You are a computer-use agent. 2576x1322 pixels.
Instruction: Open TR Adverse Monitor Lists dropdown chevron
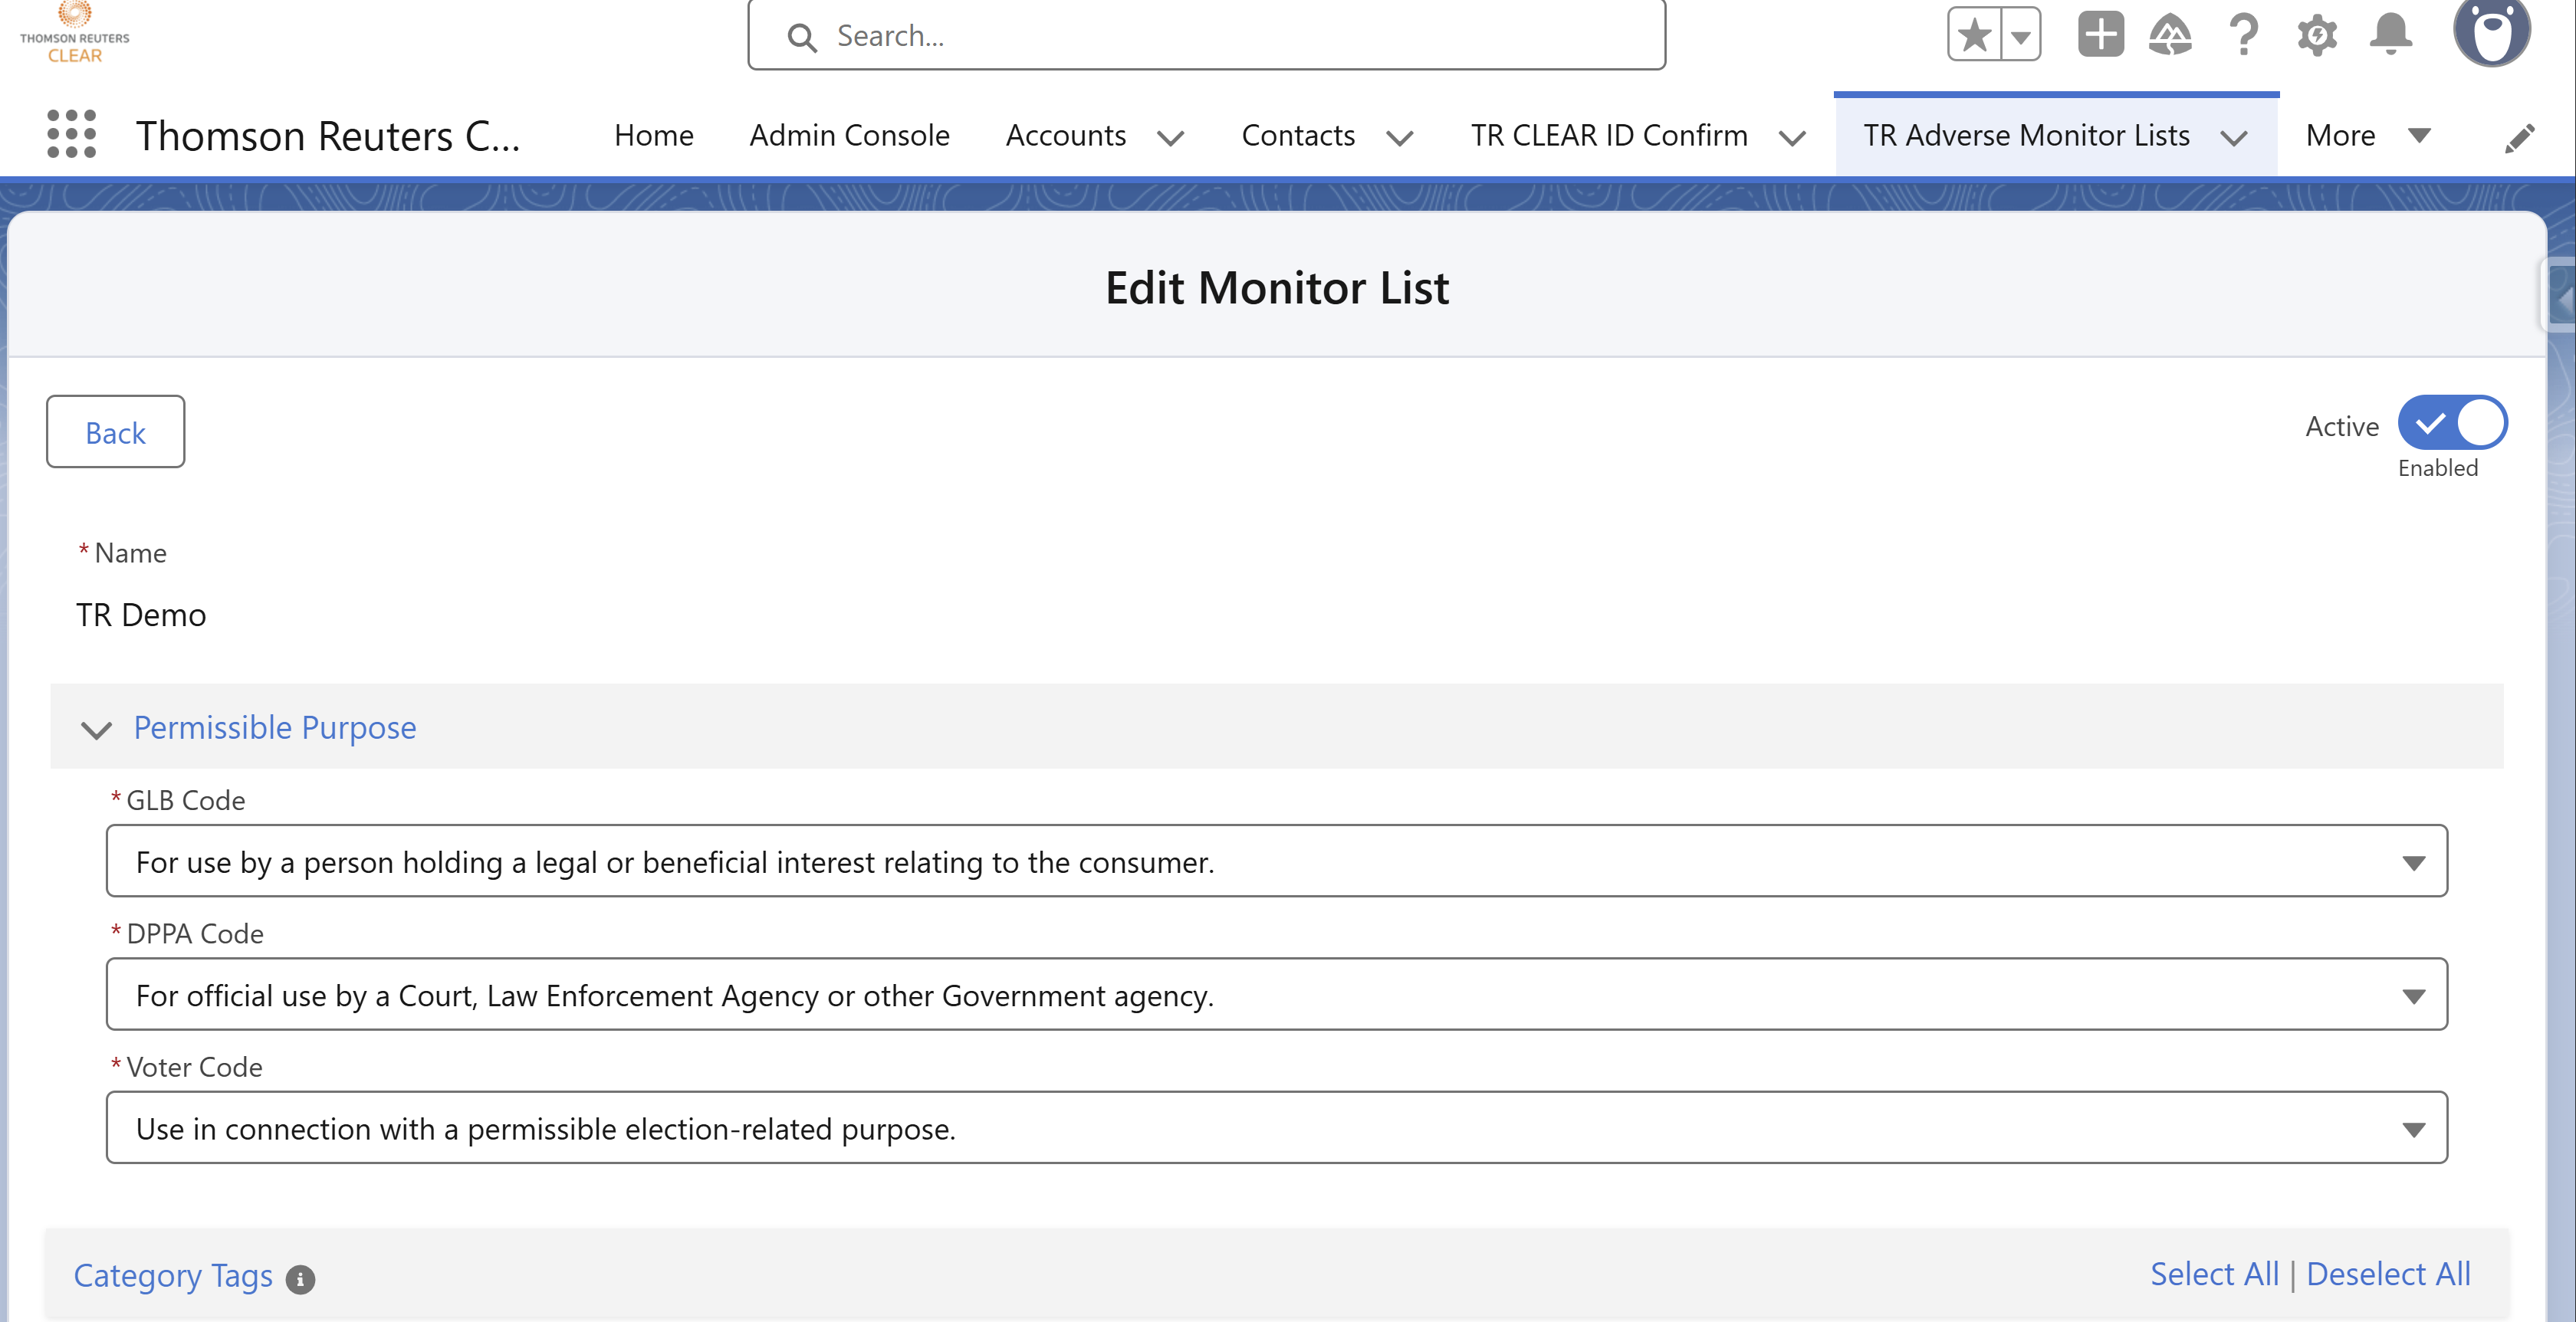(x=2234, y=137)
